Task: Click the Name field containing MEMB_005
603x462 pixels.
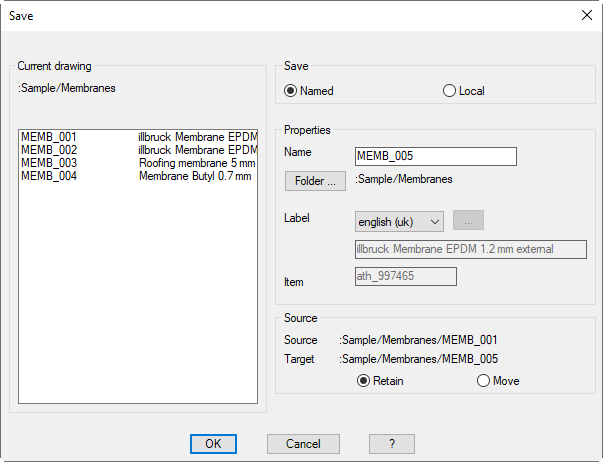Action: pyautogui.click(x=435, y=156)
